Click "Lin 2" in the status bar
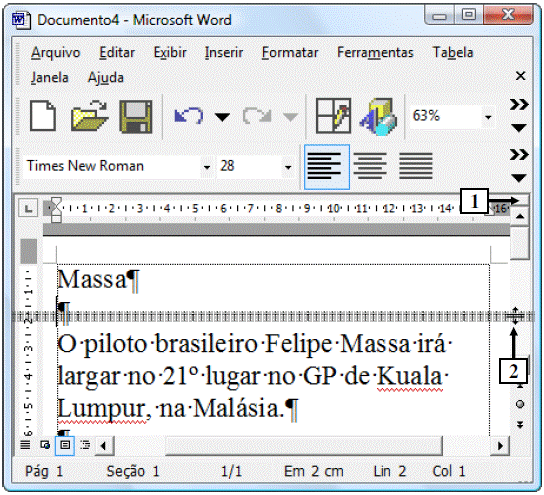This screenshot has height=495, width=544. (389, 472)
